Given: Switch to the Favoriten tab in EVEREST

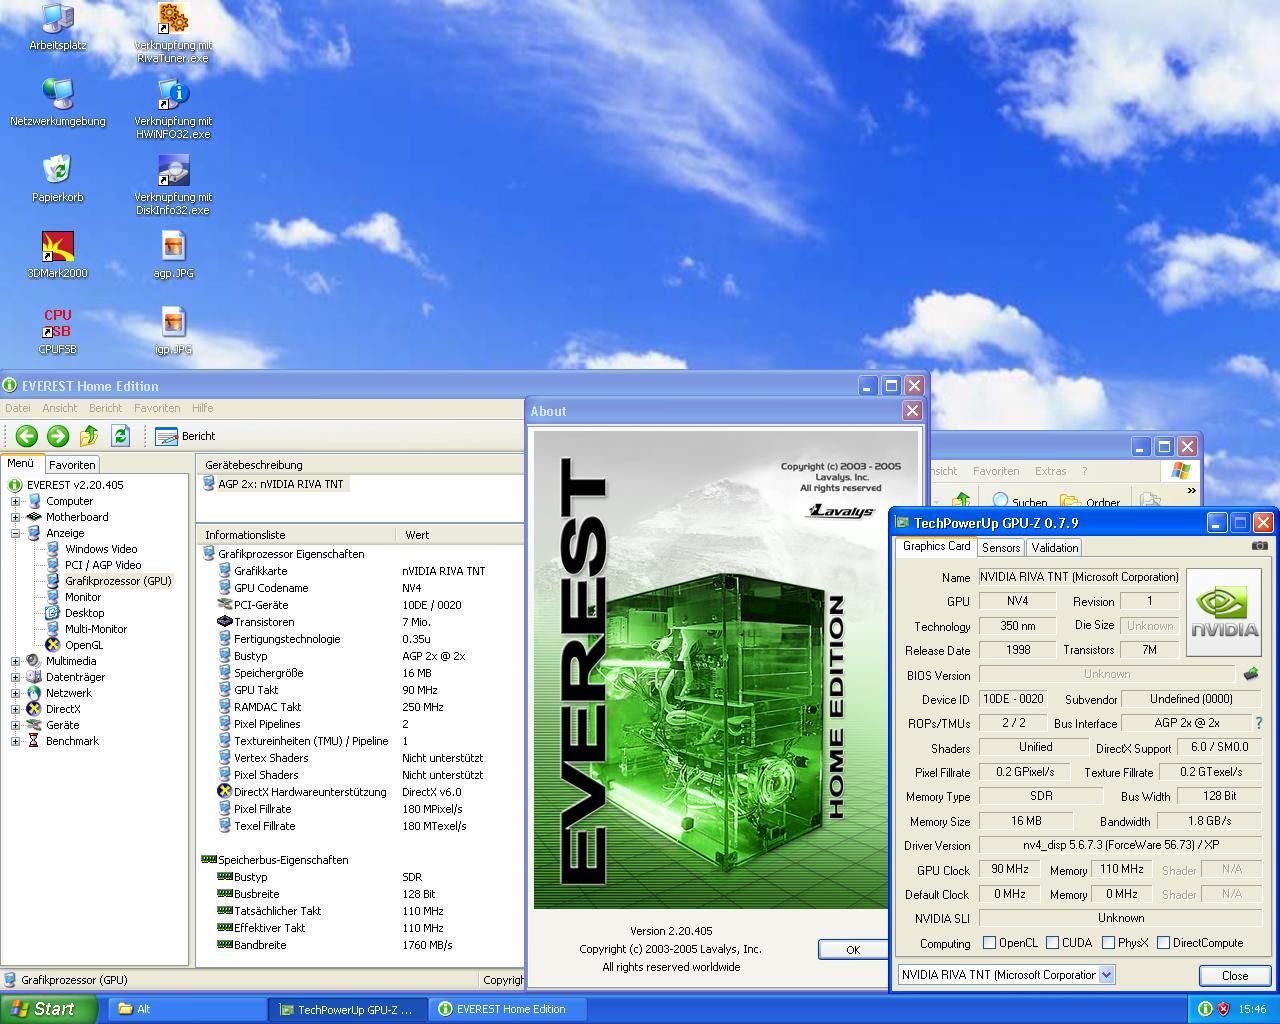Looking at the screenshot, I should (x=72, y=465).
